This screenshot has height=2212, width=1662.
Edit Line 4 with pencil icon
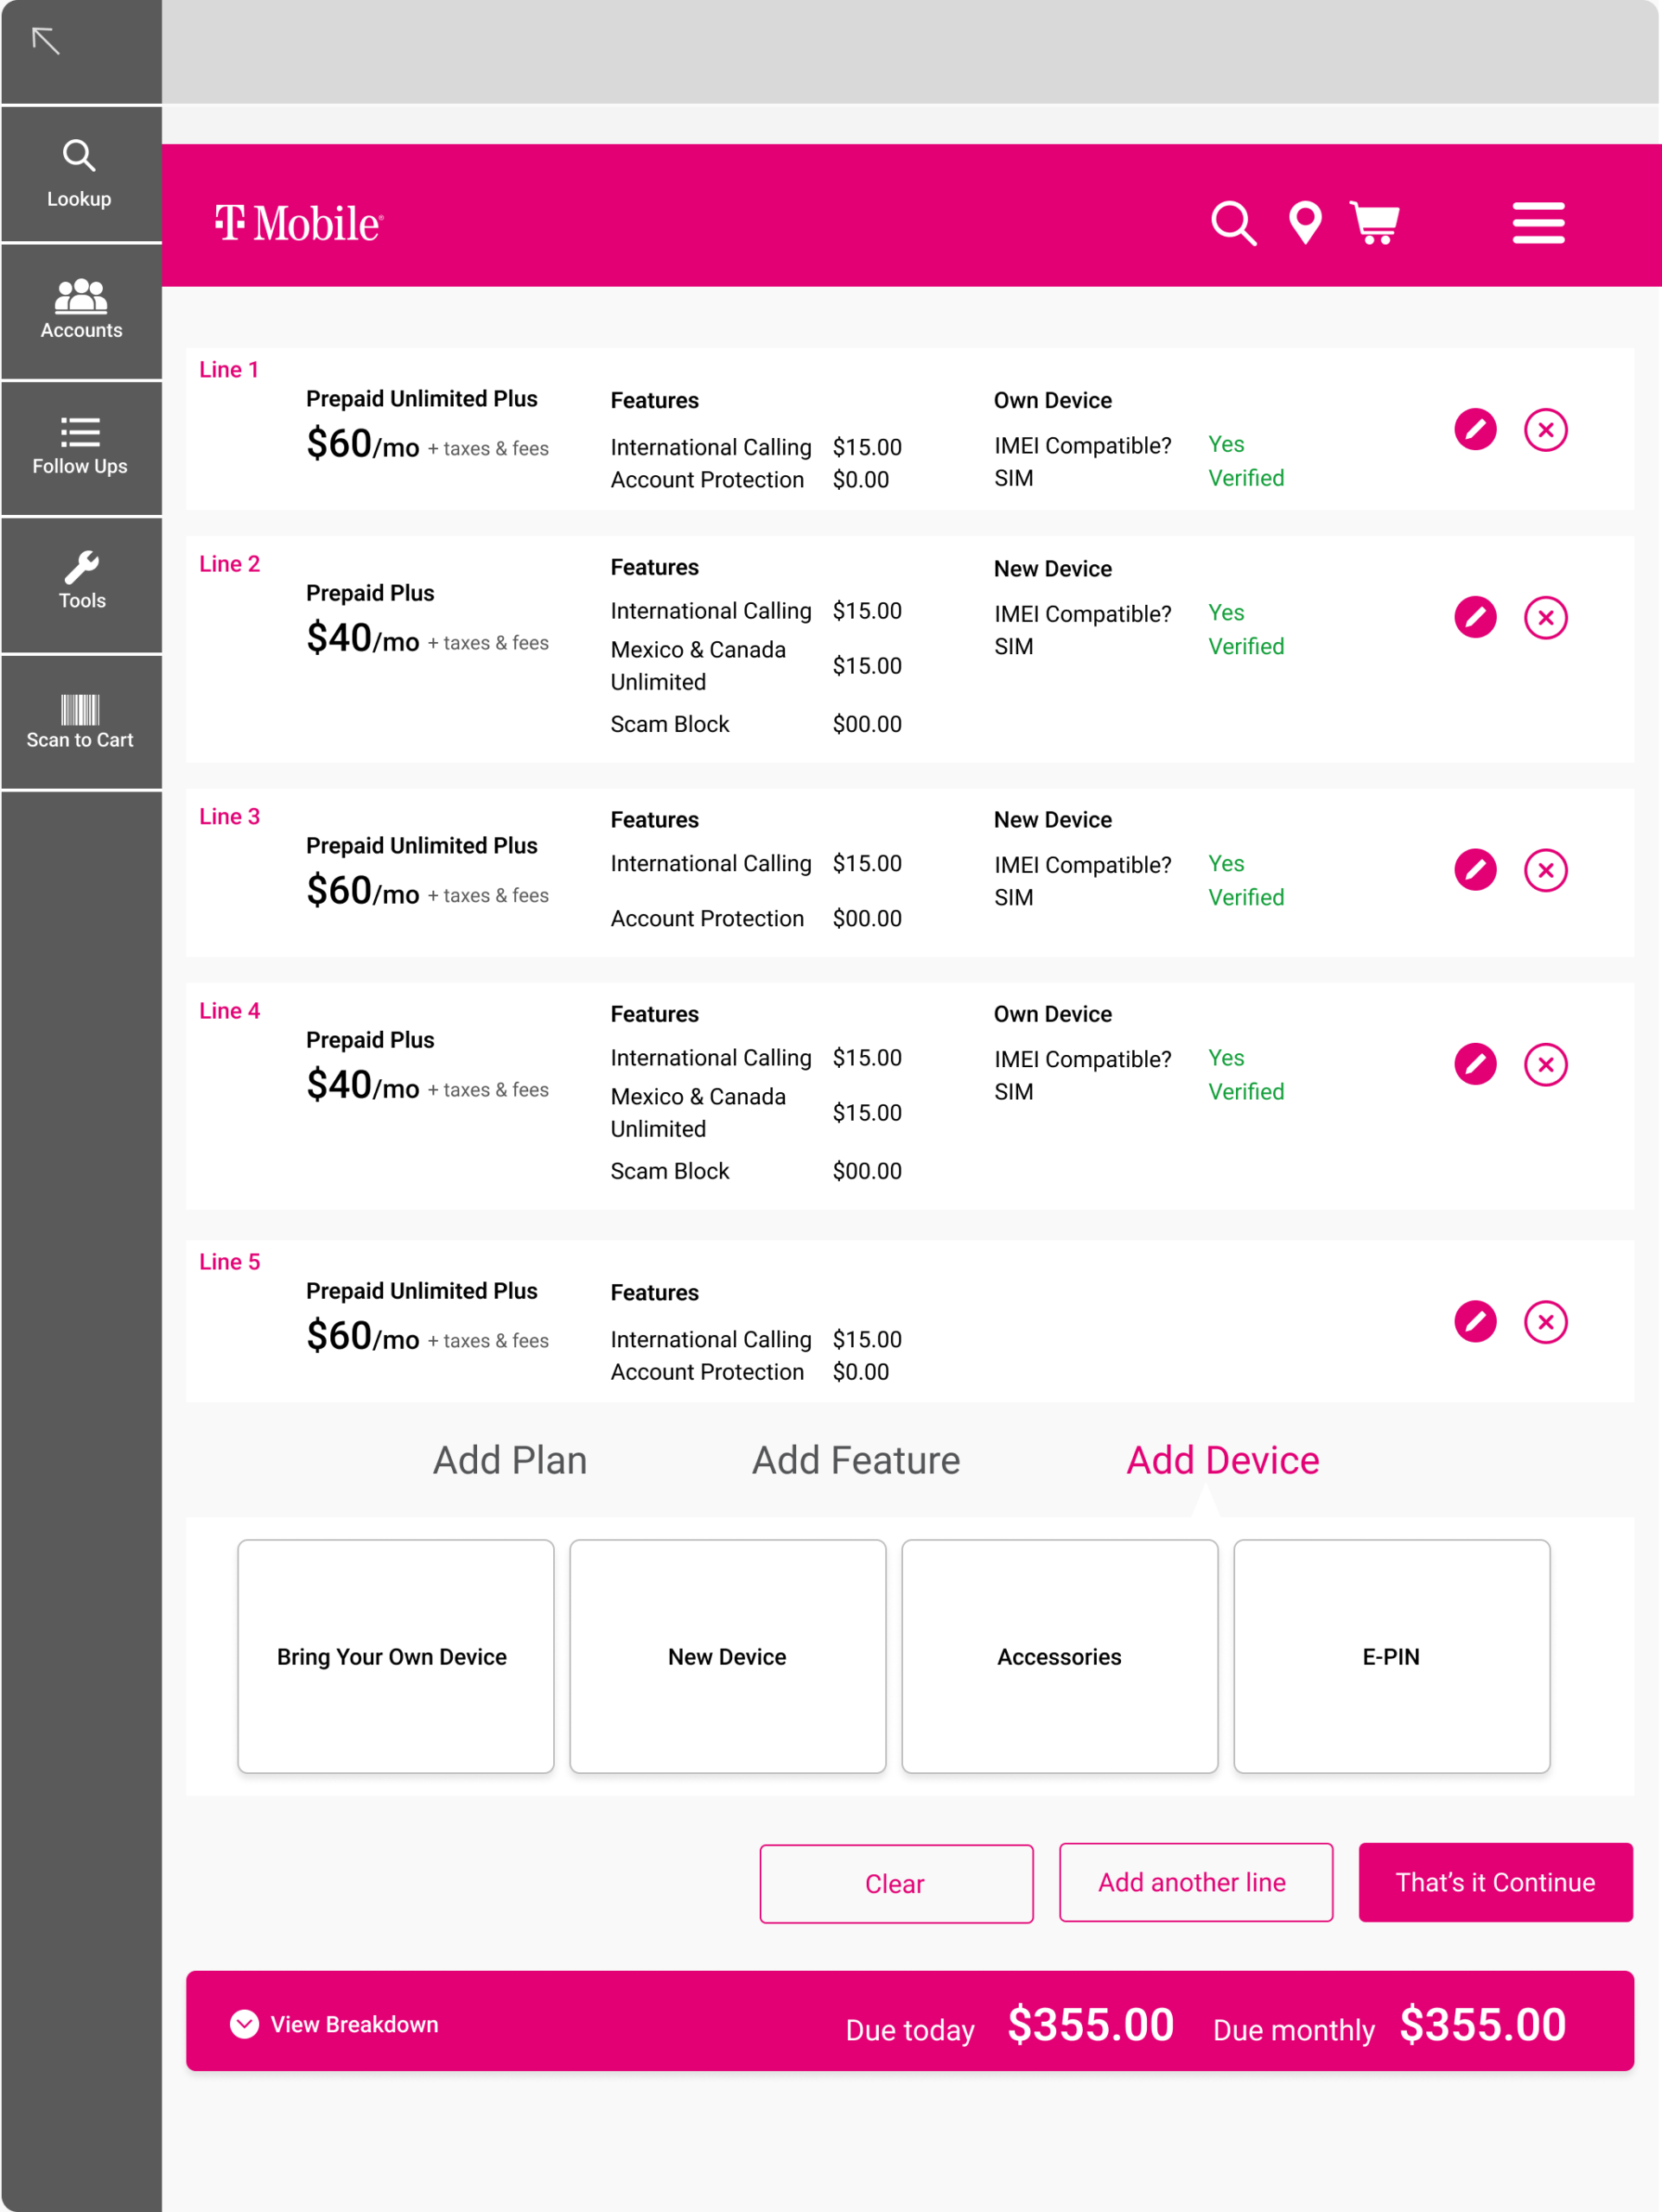pyautogui.click(x=1474, y=1064)
